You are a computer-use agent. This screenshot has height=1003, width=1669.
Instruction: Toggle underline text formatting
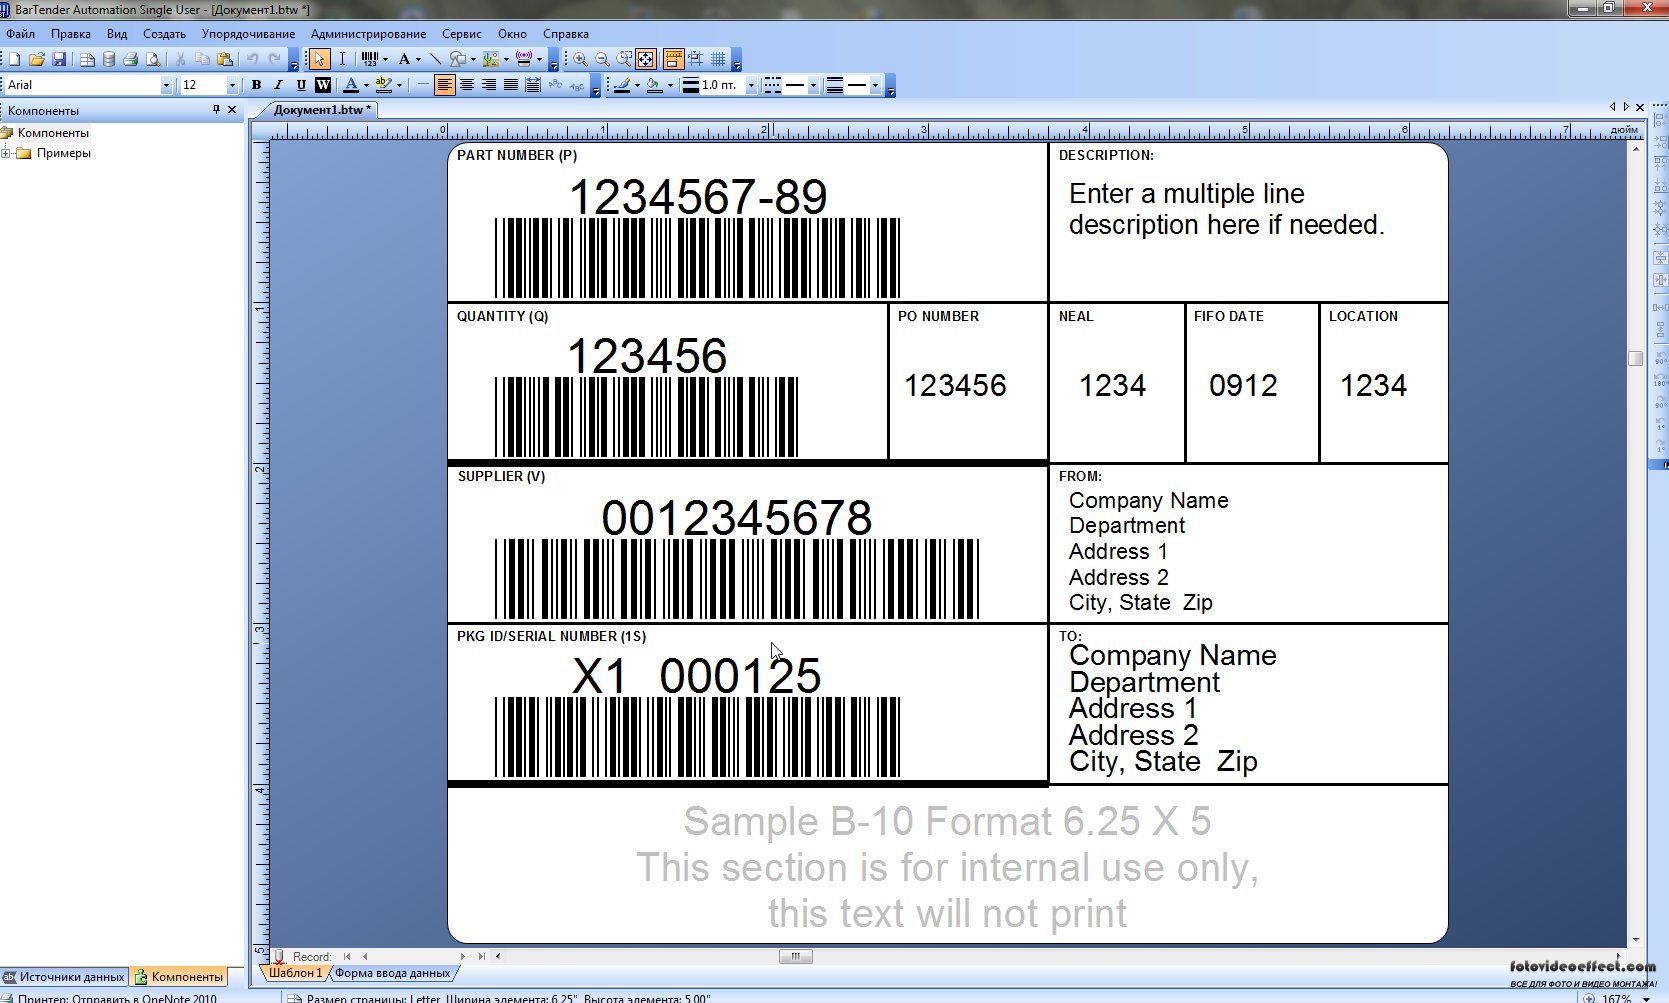300,85
